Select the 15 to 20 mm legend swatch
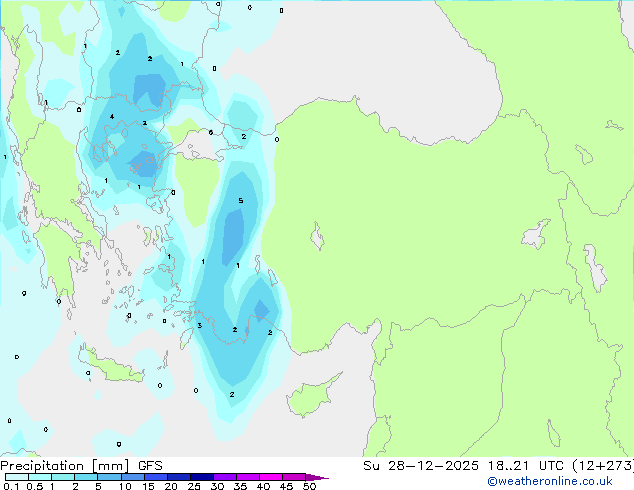 [x=155, y=477]
